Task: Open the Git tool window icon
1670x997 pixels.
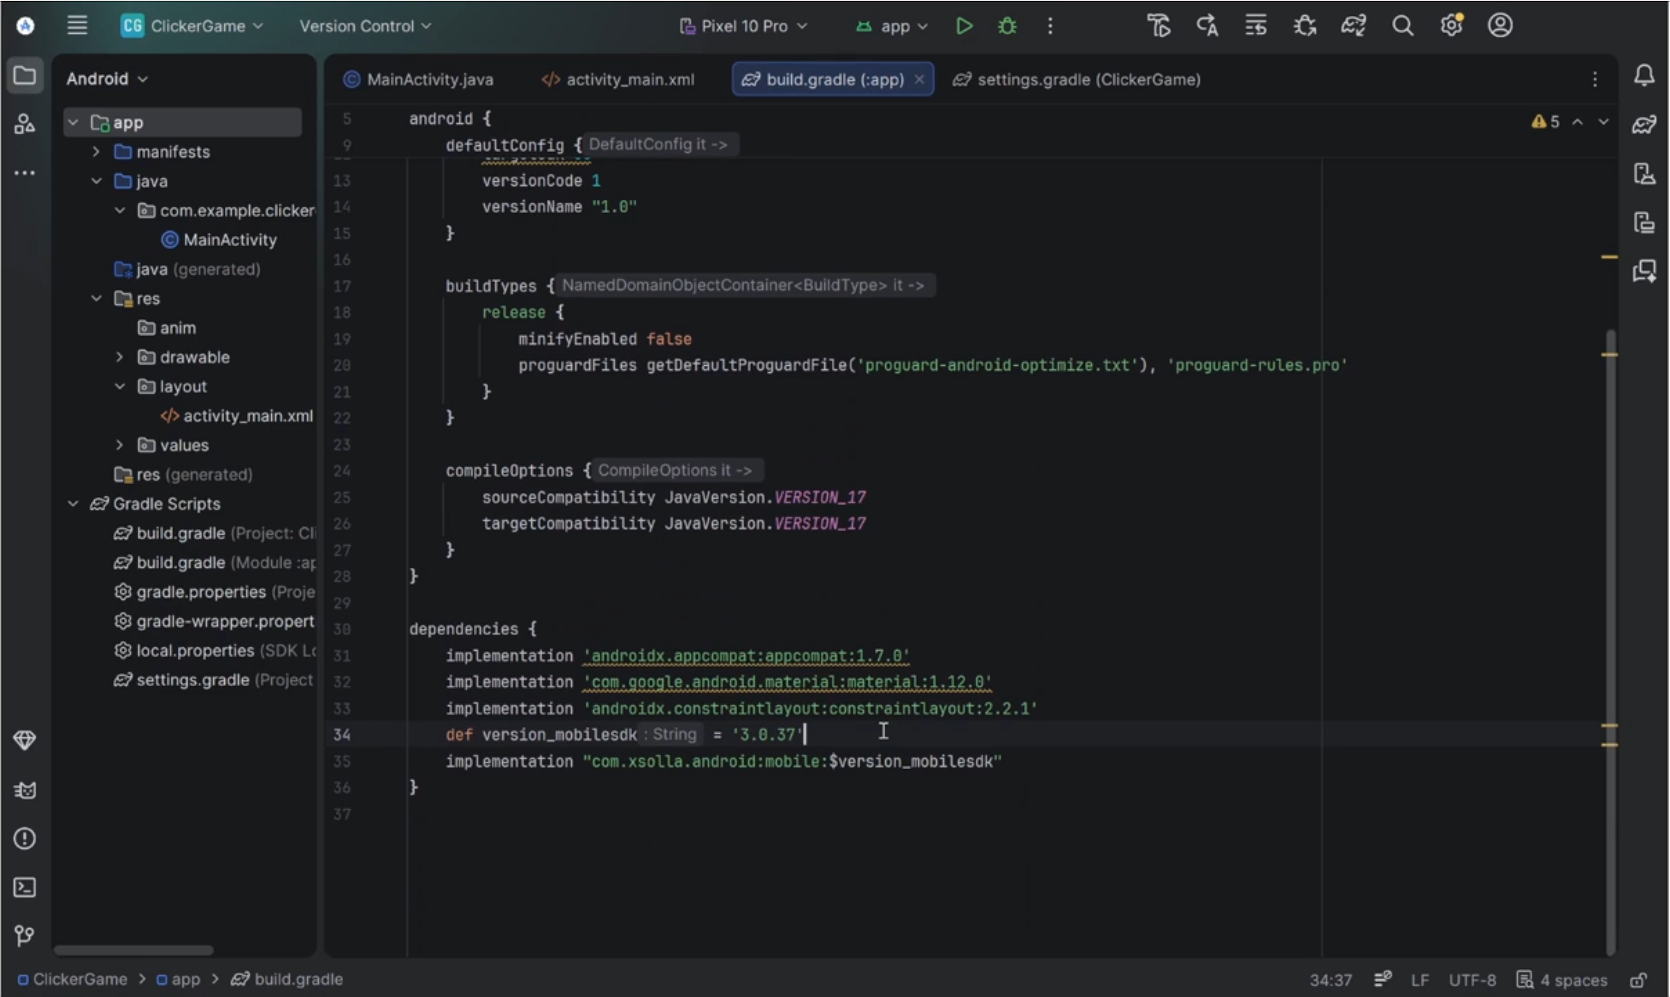Action: pyautogui.click(x=25, y=936)
